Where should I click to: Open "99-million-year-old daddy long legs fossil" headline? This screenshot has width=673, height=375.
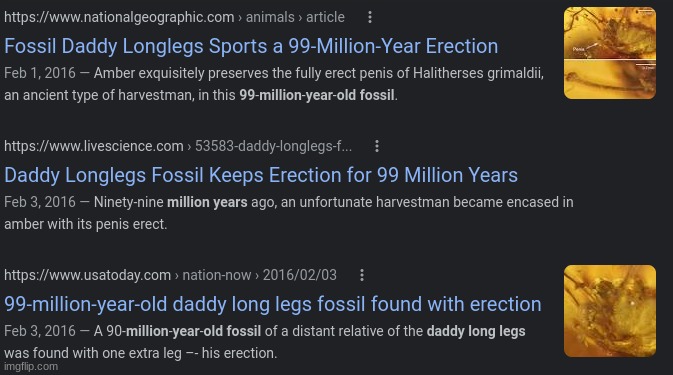273,304
